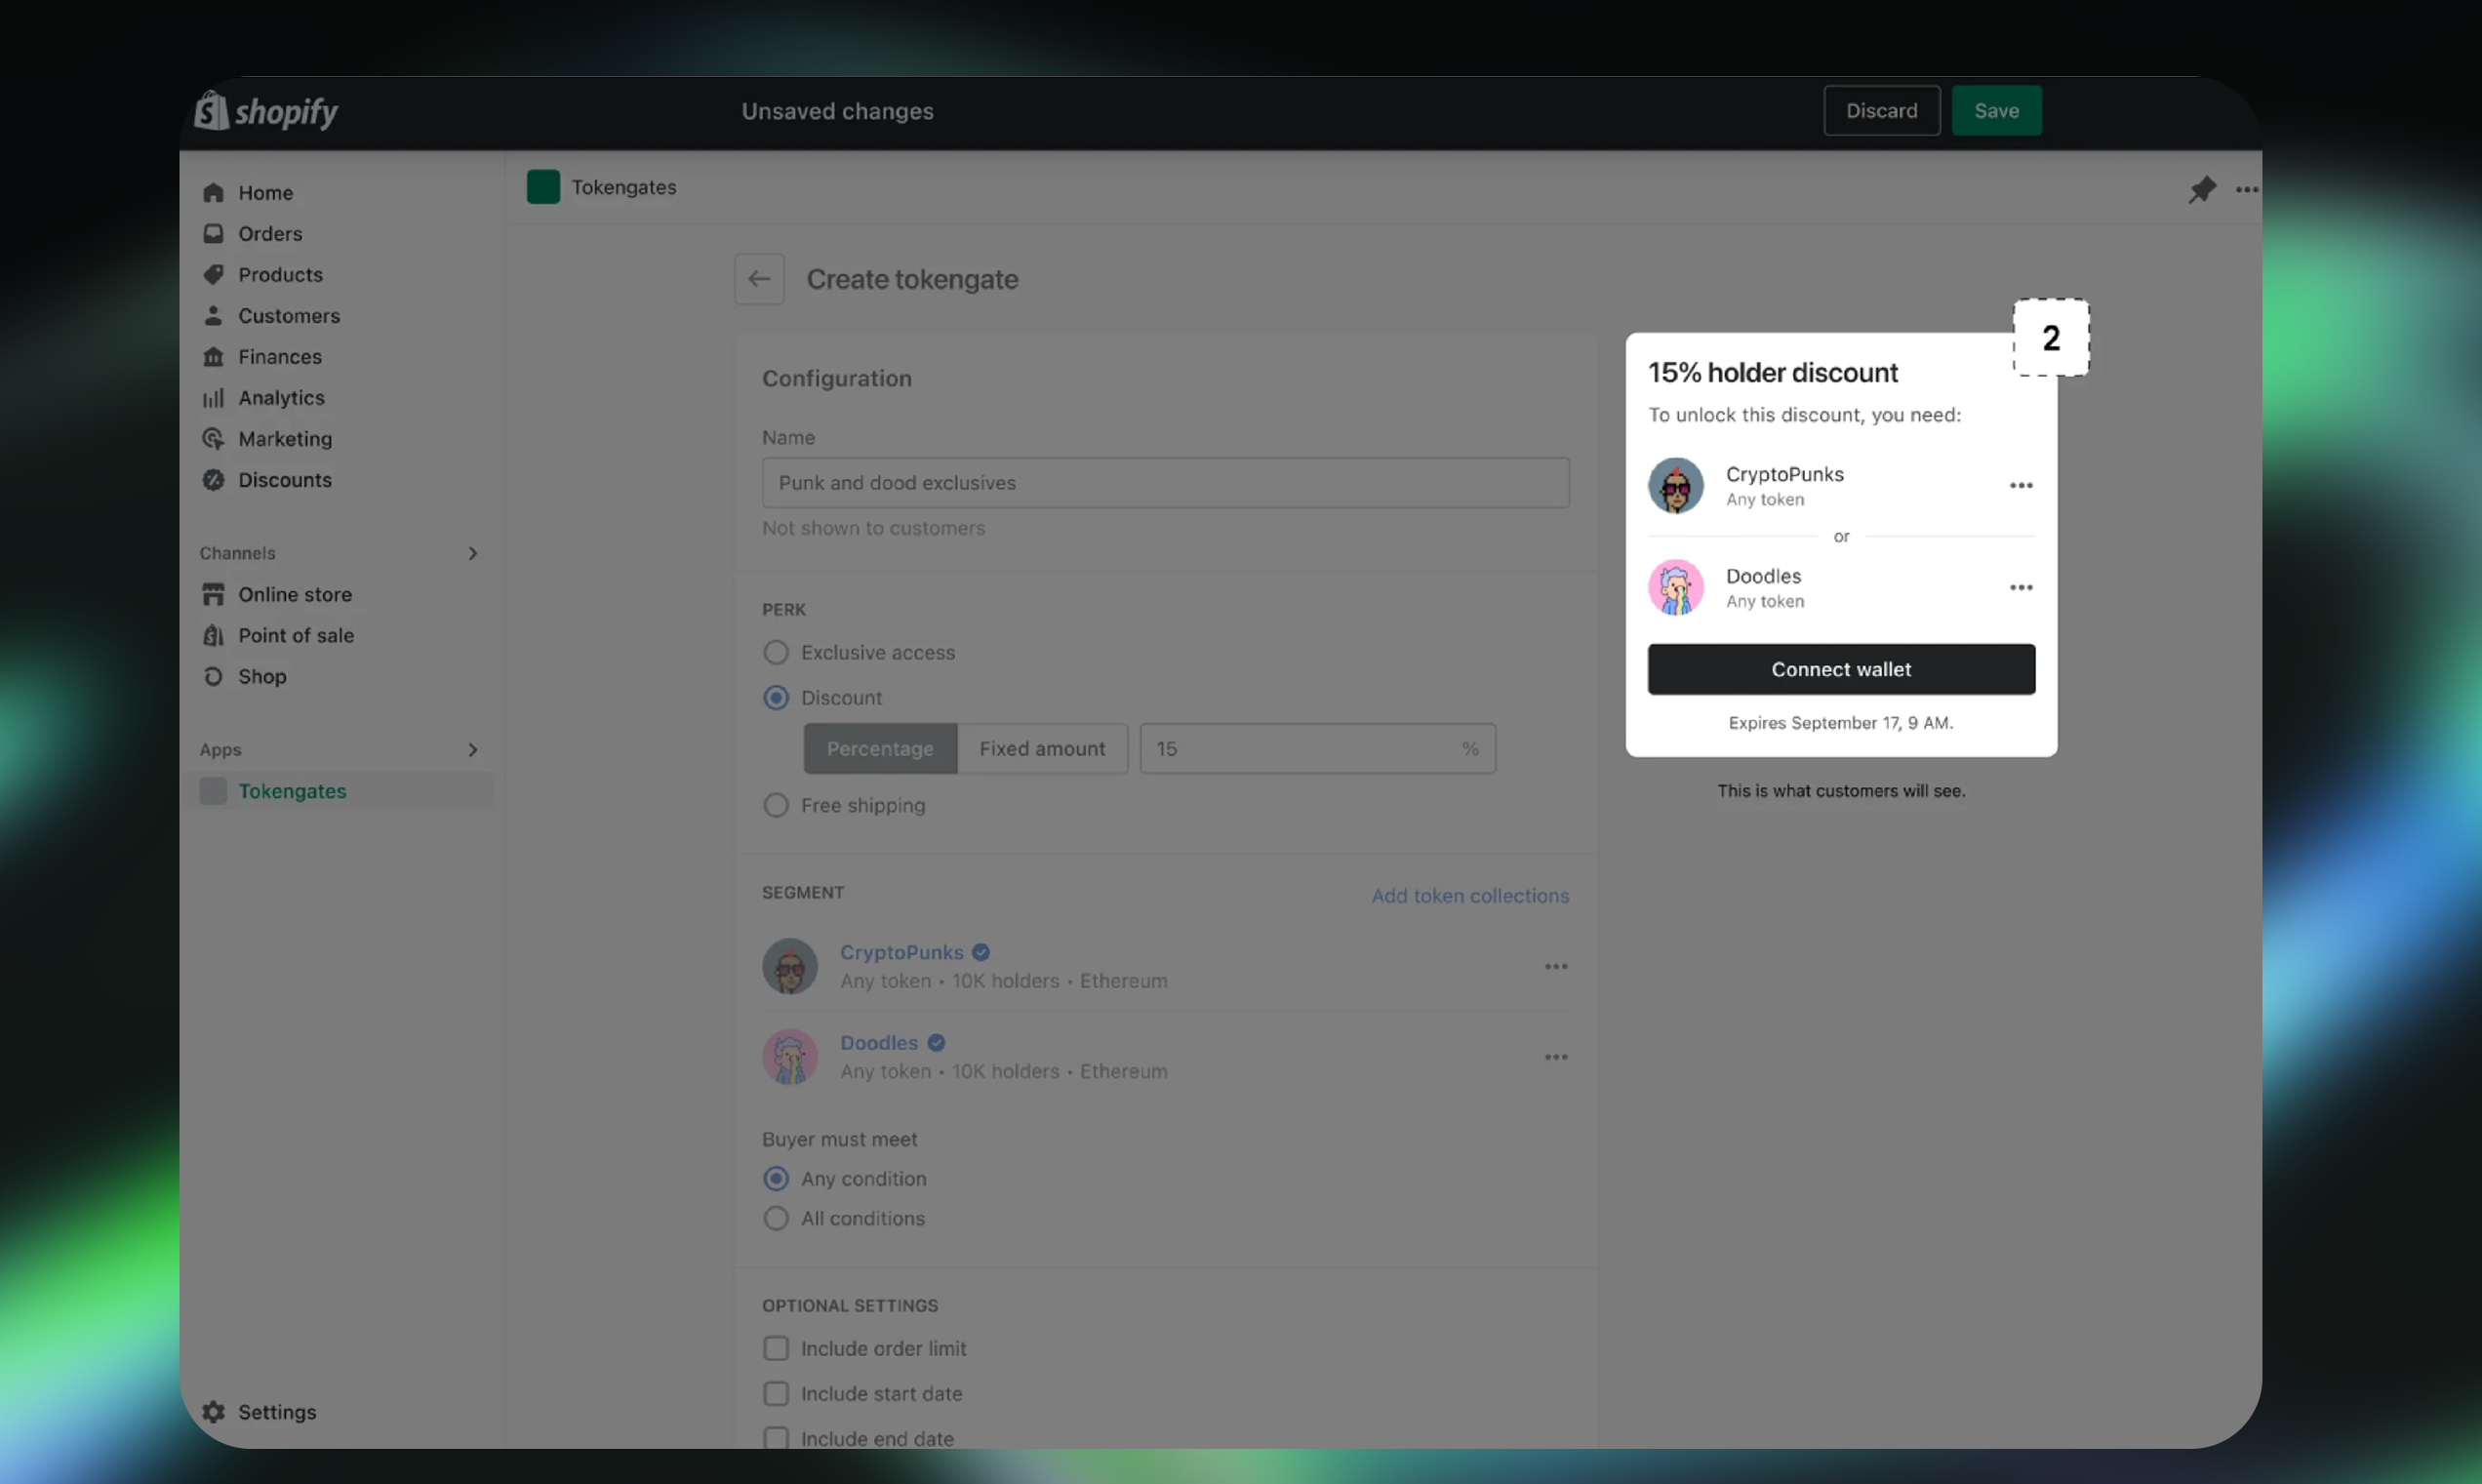Screen dimensions: 2482x1484
Task: Click the Tokengates sidebar app icon
Action: tap(213, 790)
